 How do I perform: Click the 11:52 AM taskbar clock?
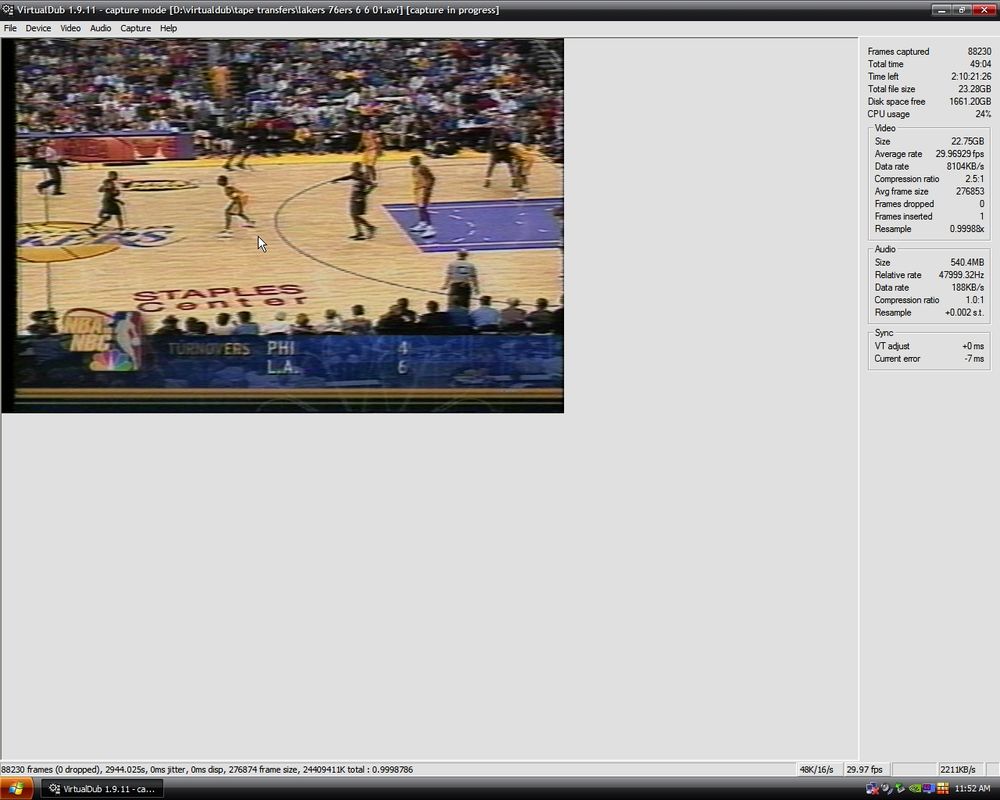click(972, 789)
